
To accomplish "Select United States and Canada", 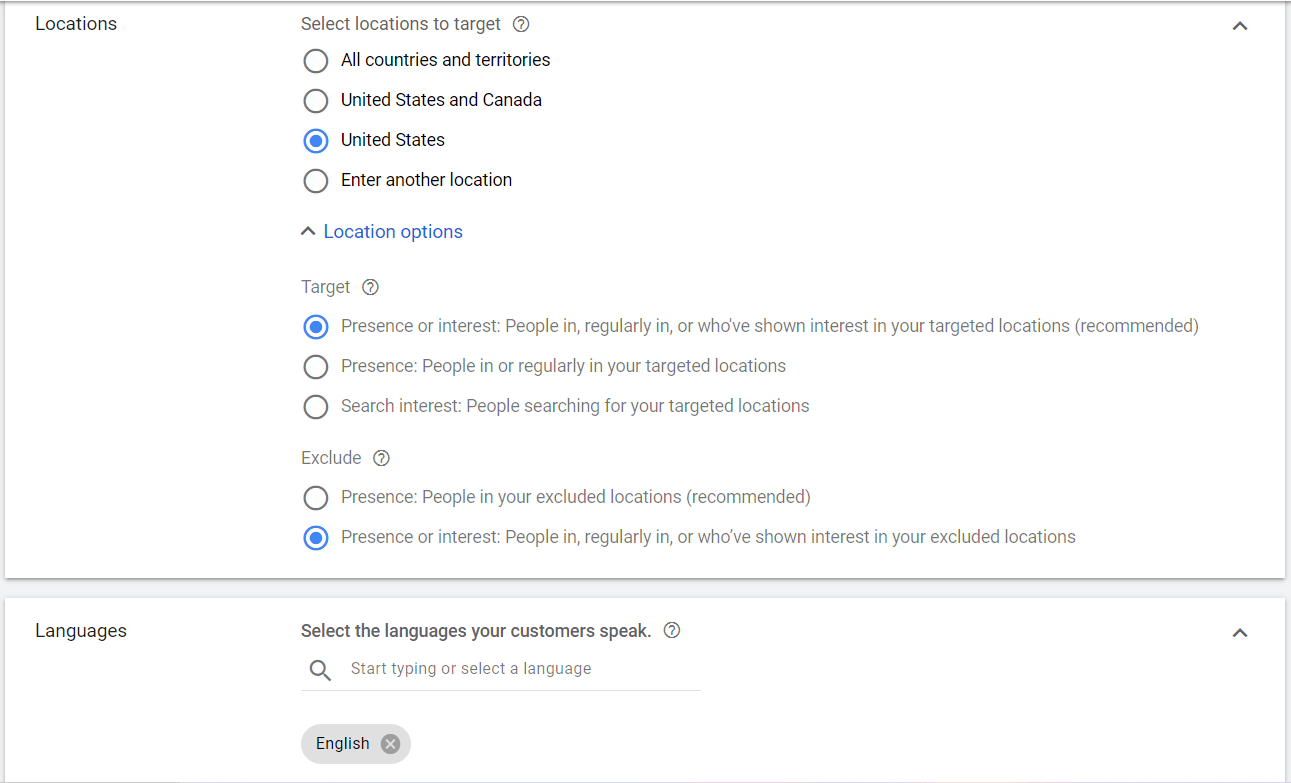I will (x=315, y=101).
